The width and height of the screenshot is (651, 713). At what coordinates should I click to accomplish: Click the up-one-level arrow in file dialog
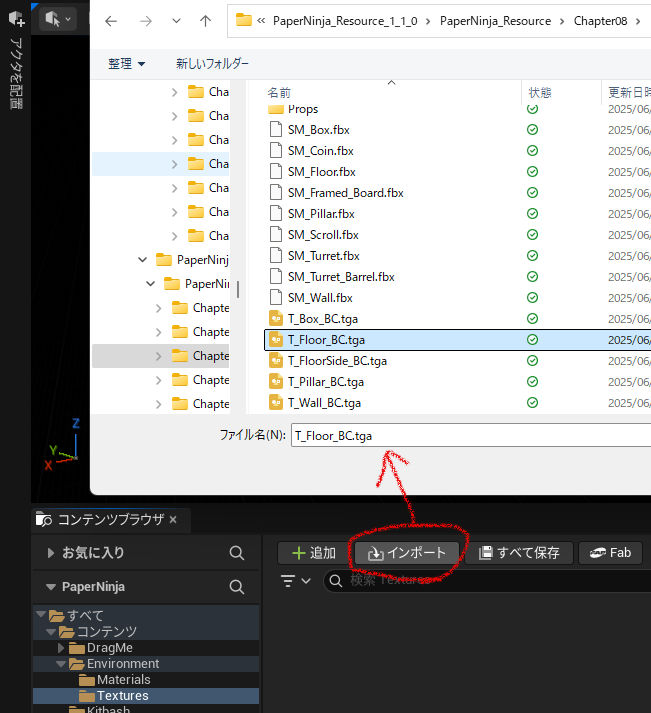tap(205, 20)
